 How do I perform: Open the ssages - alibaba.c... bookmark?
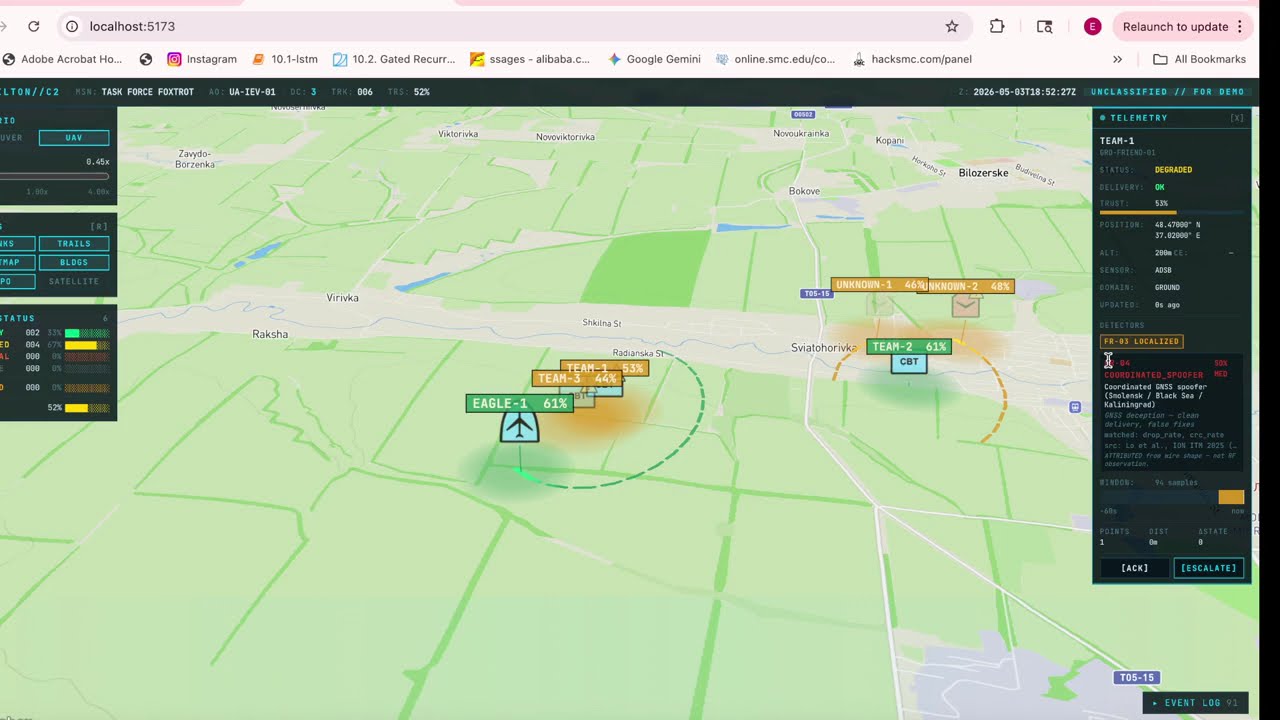[530, 59]
